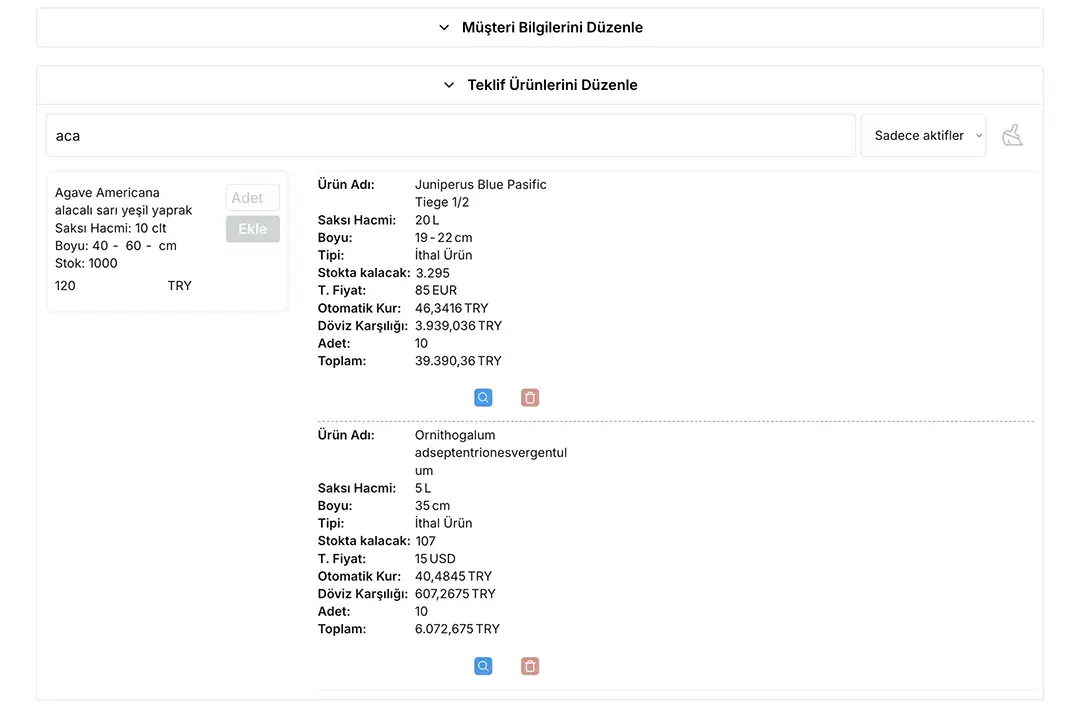Click the chevron beside Müşteri Bilgilerini Düzenle
The image size is (1080, 716).
tap(444, 28)
